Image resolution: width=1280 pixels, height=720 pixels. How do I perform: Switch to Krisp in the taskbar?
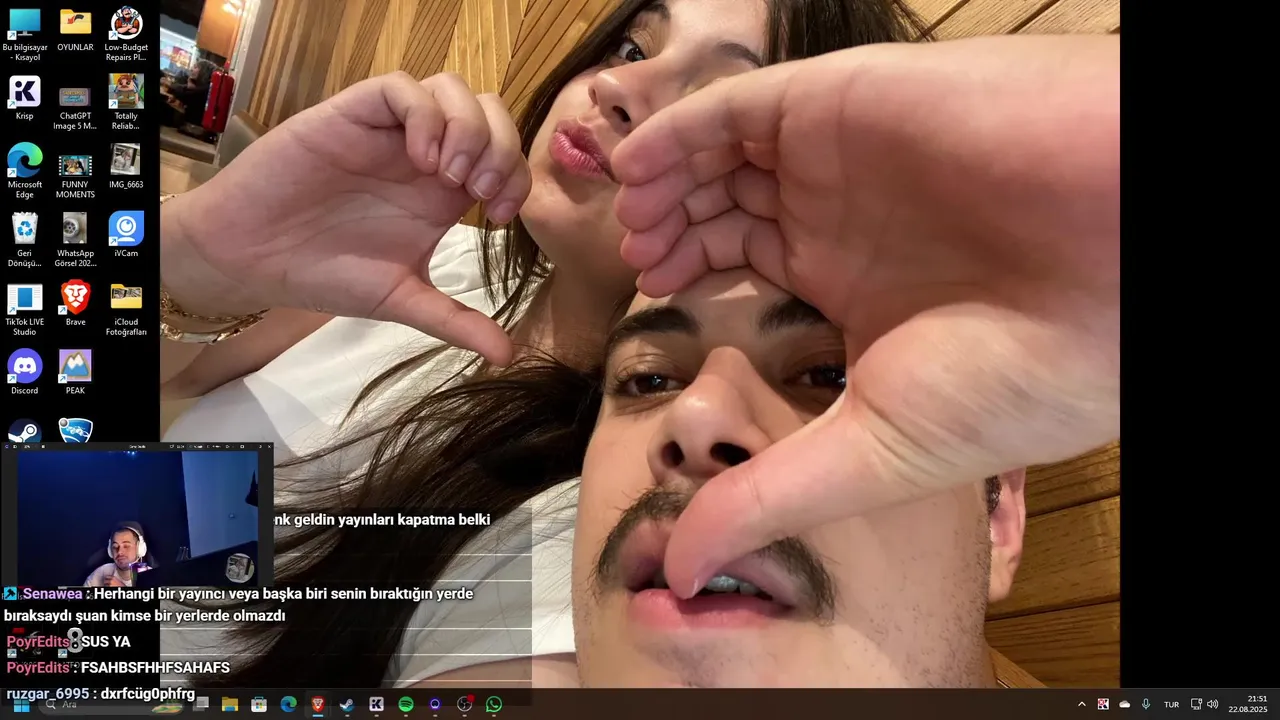point(377,705)
